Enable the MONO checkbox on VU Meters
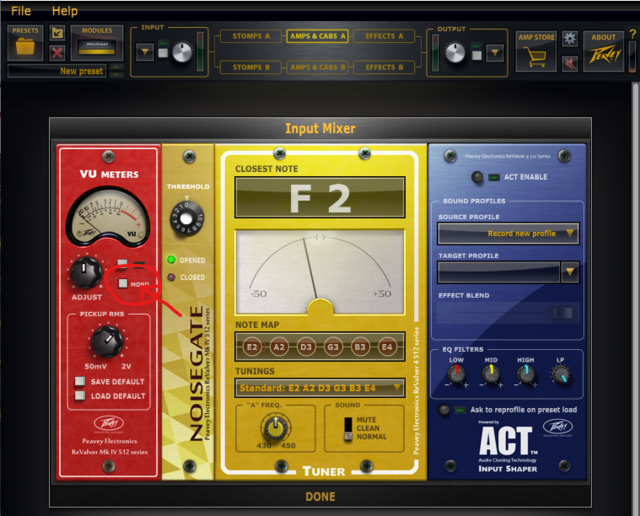 click(123, 283)
